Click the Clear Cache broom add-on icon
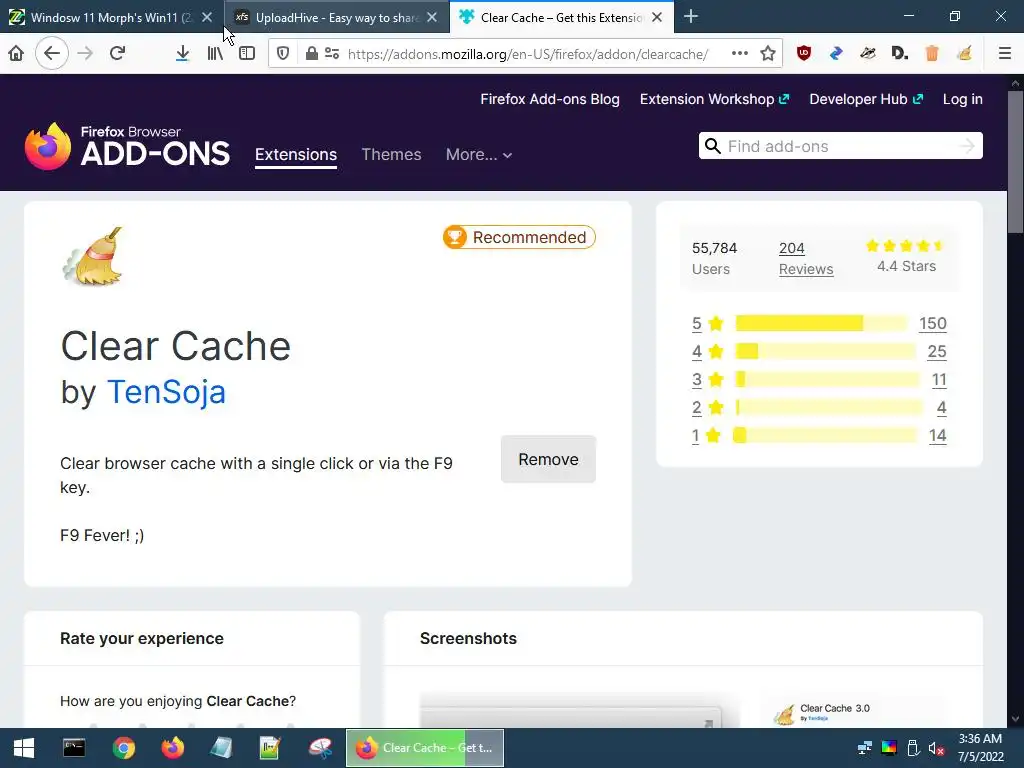1024x768 pixels. [x=93, y=257]
